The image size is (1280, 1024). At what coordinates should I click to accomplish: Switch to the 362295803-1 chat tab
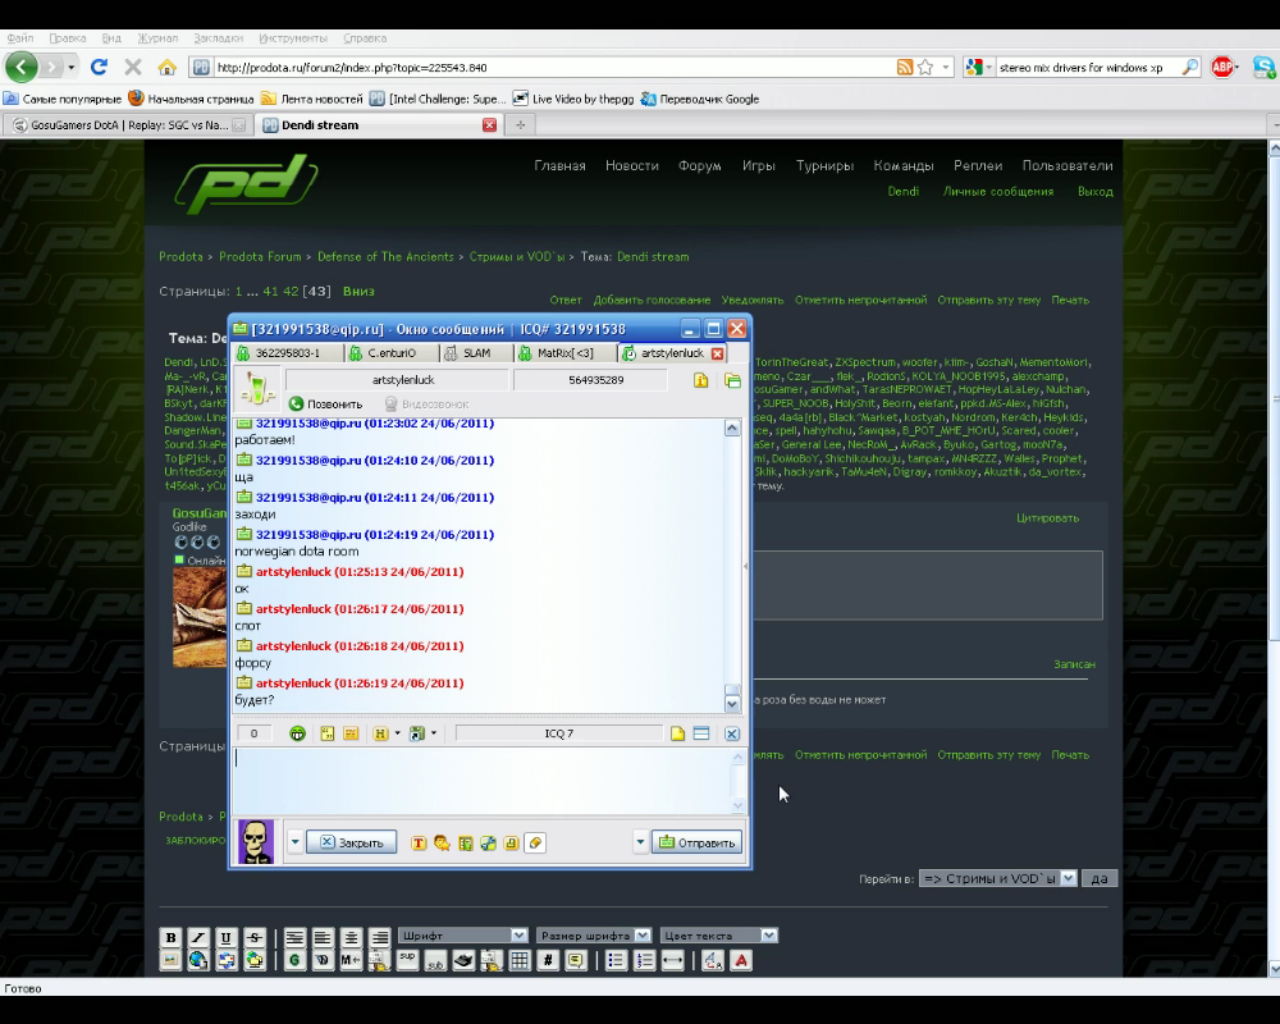tap(288, 353)
